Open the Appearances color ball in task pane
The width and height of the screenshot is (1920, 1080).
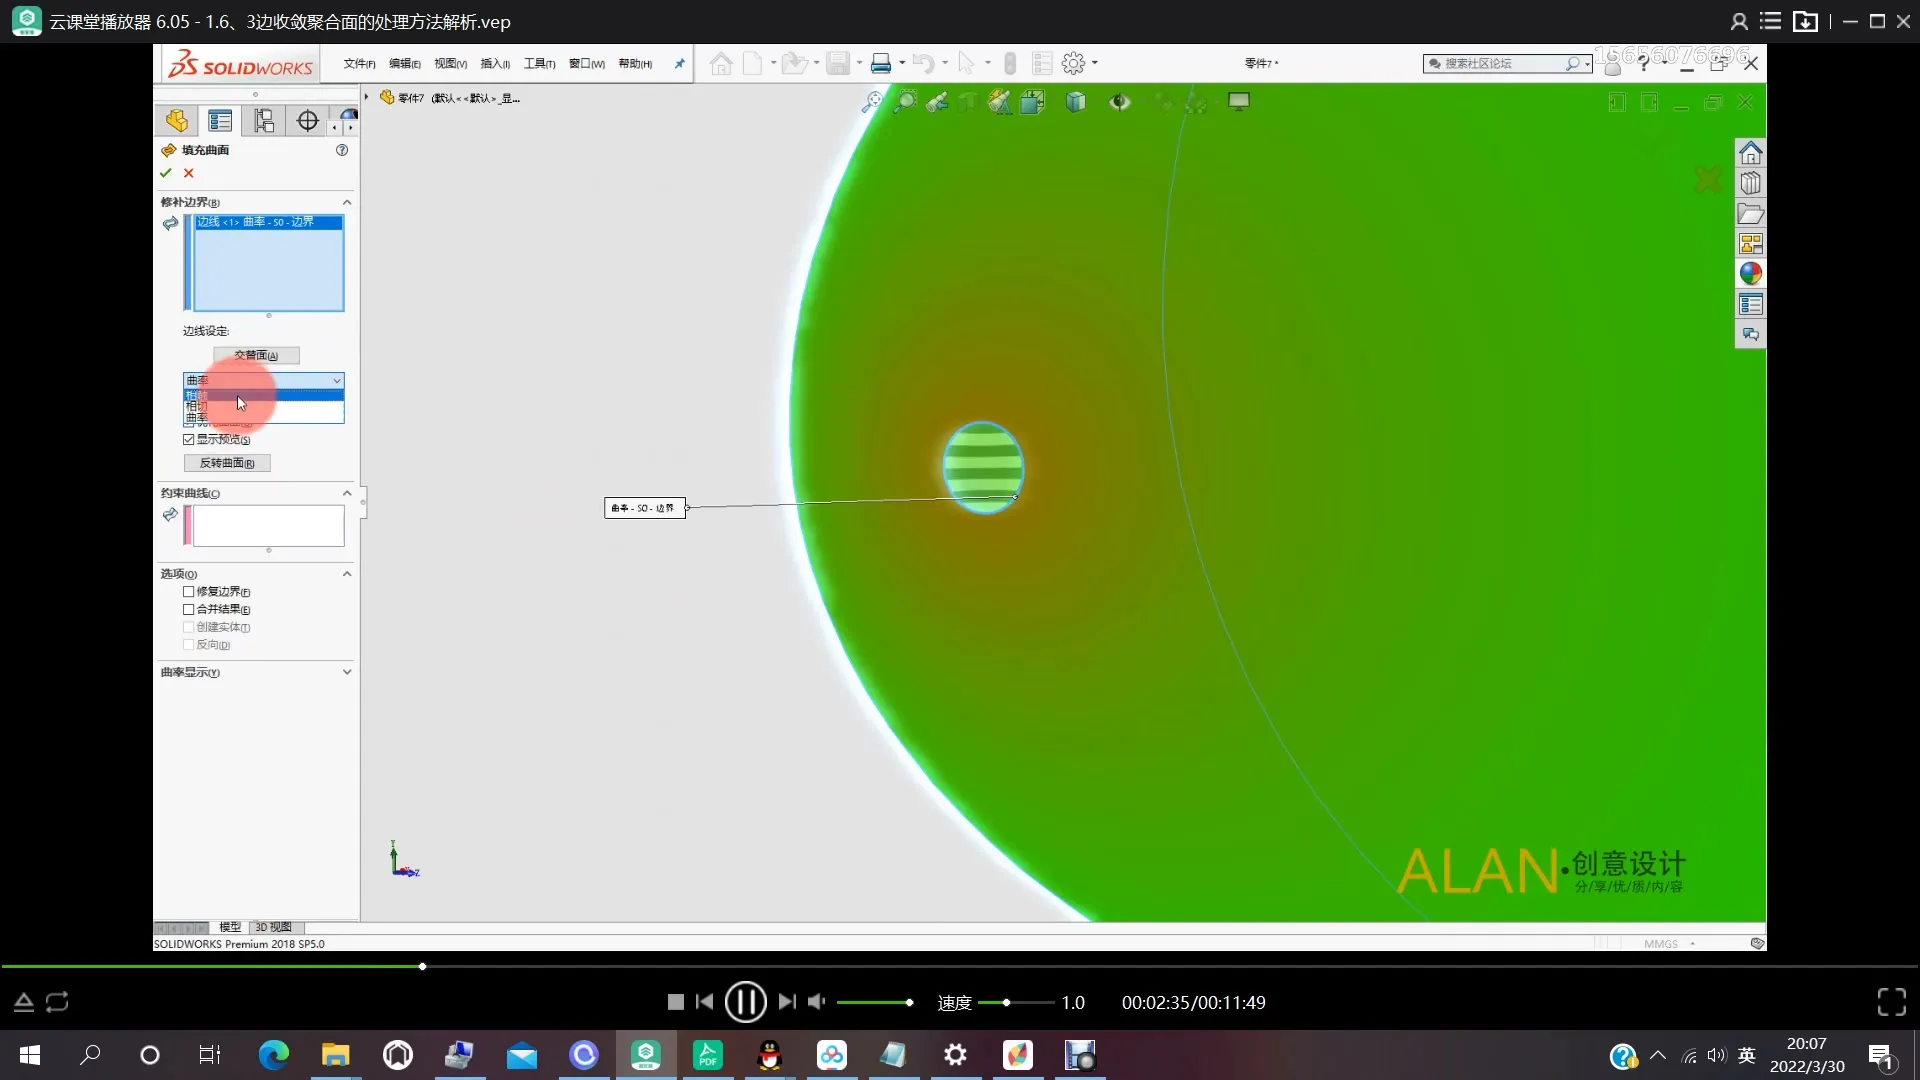[1750, 274]
